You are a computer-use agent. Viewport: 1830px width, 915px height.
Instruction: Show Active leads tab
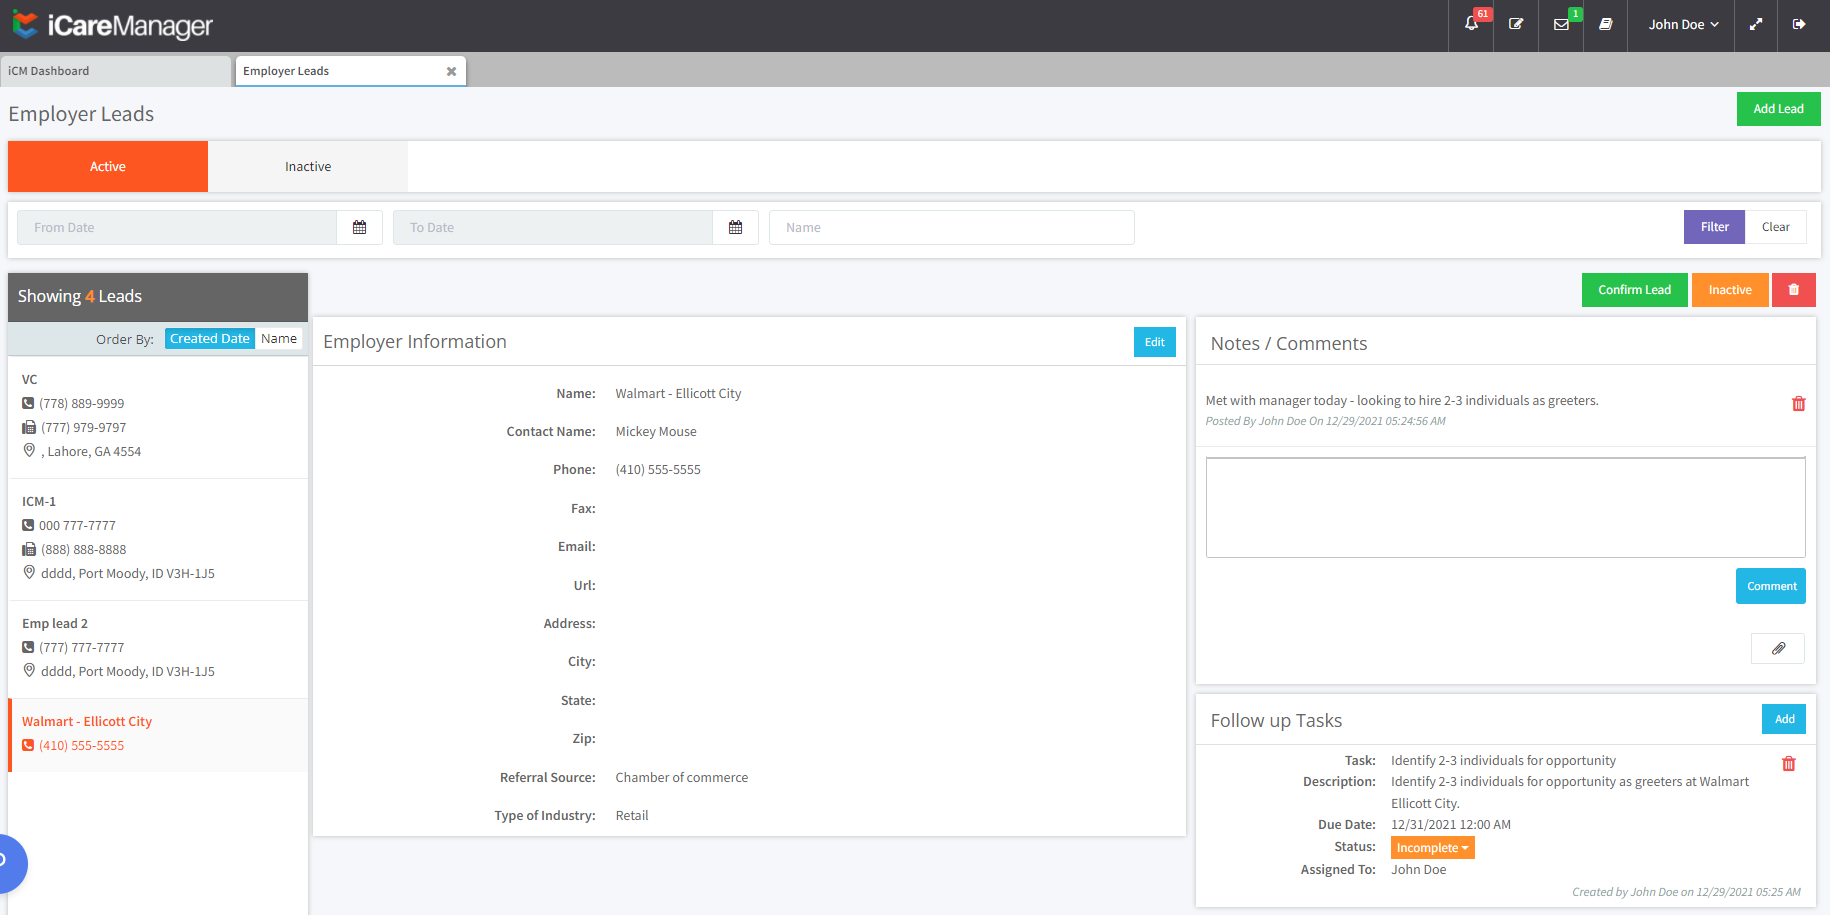(x=108, y=167)
